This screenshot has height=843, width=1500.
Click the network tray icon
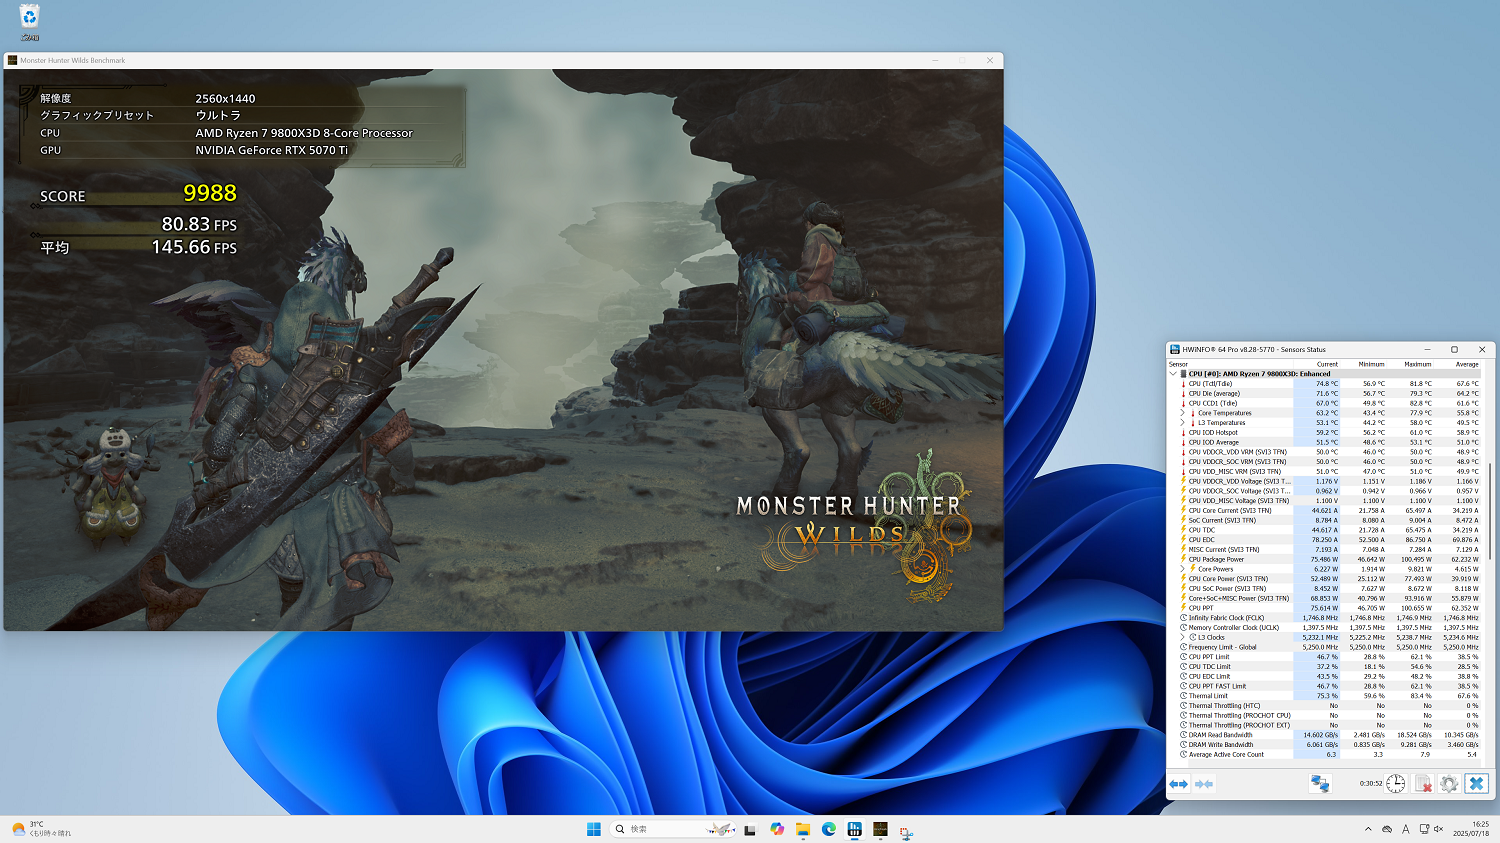pos(1423,829)
